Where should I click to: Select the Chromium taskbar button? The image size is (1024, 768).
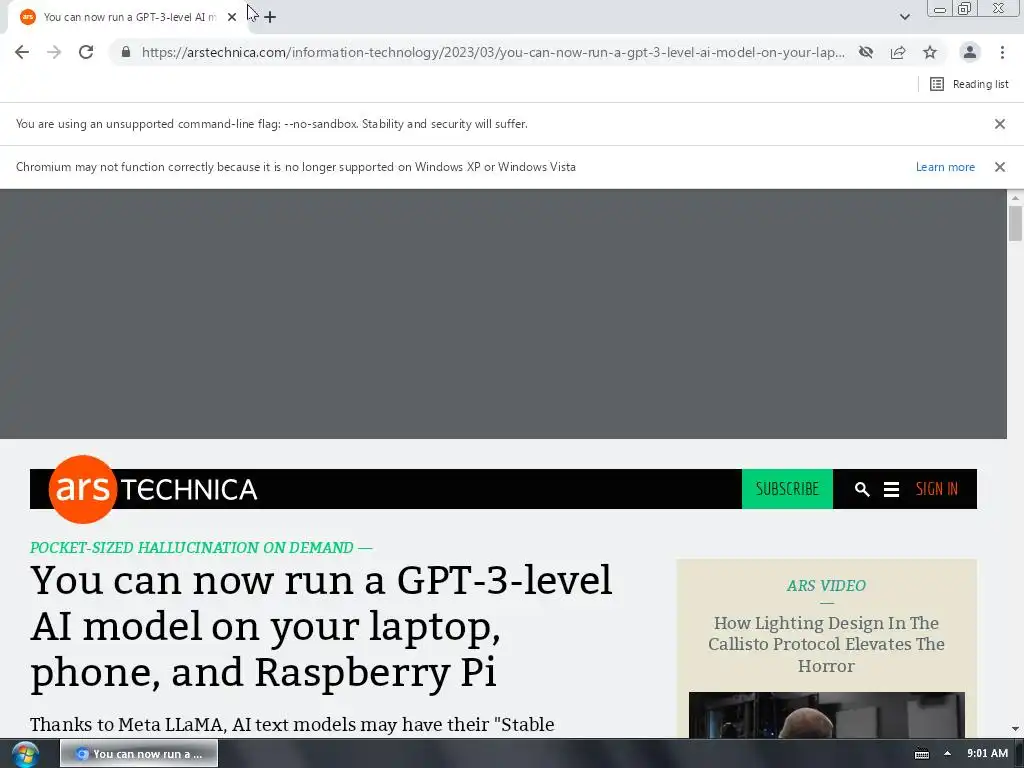pyautogui.click(x=139, y=754)
